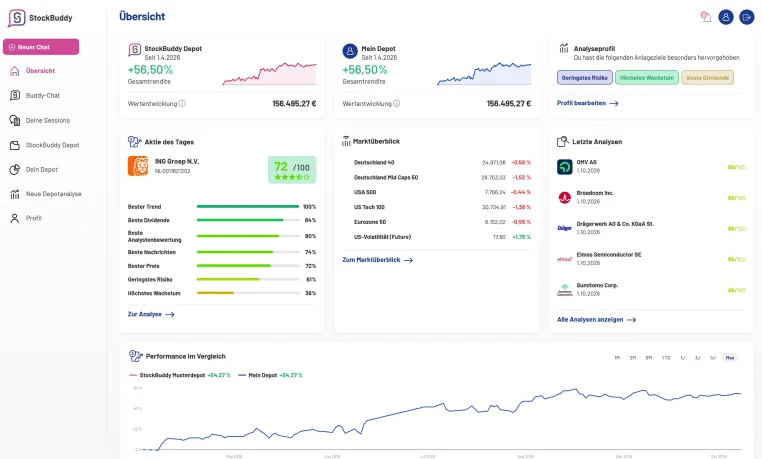Click the StockBuddy logo icon

click(17, 18)
